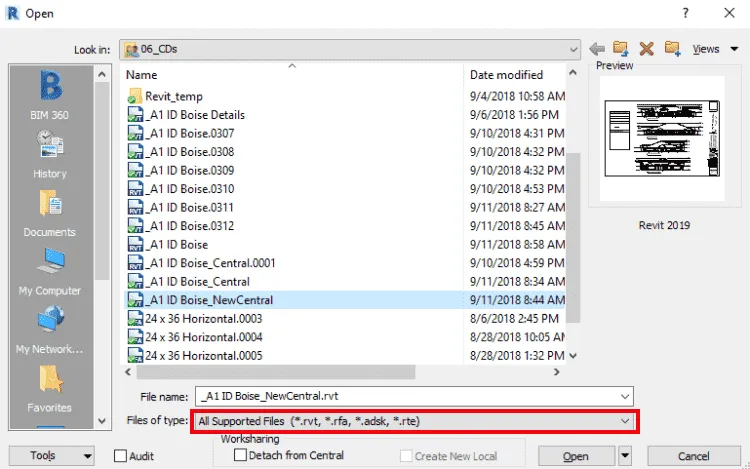This screenshot has height=469, width=750.
Task: Select _A1 ID Boise.0308 file name
Action: point(190,152)
